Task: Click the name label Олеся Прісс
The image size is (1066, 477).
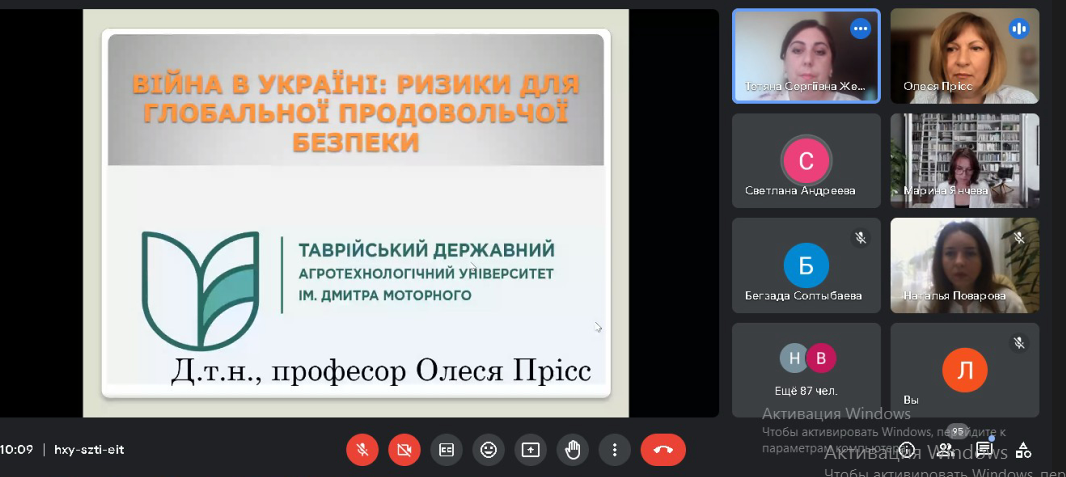Action: (x=938, y=86)
